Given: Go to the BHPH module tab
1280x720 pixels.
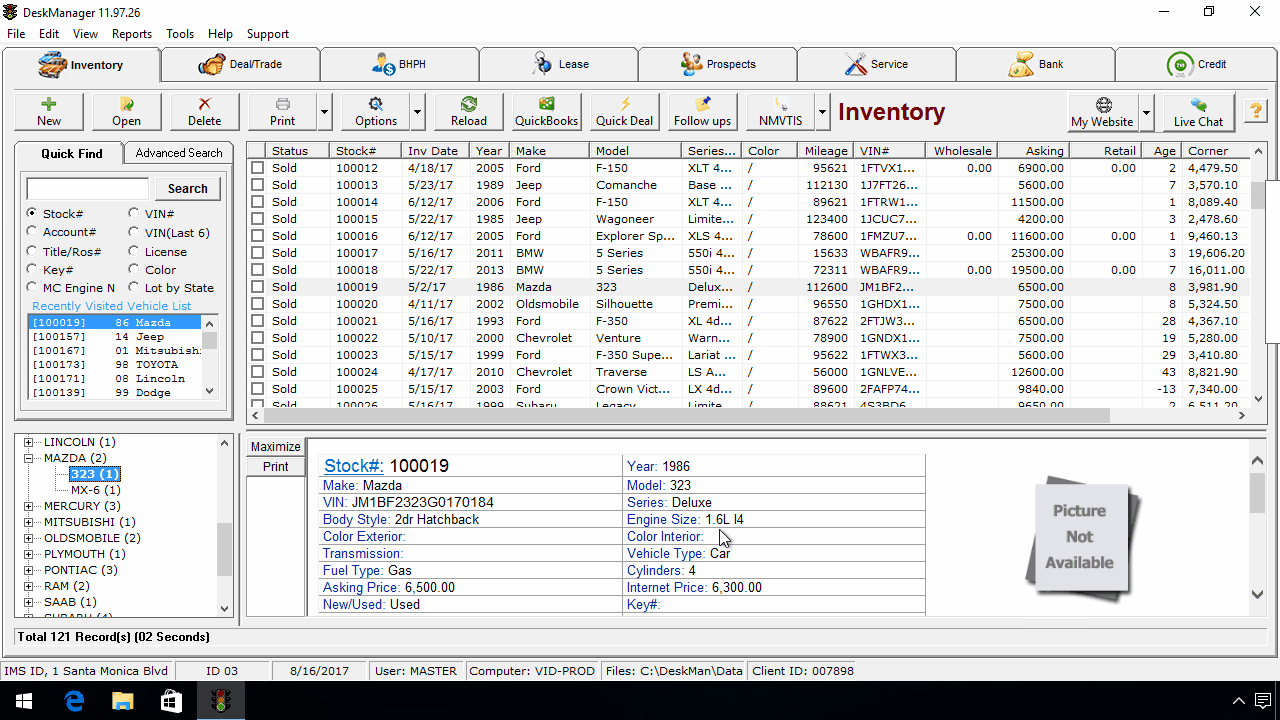Looking at the screenshot, I should pos(399,64).
